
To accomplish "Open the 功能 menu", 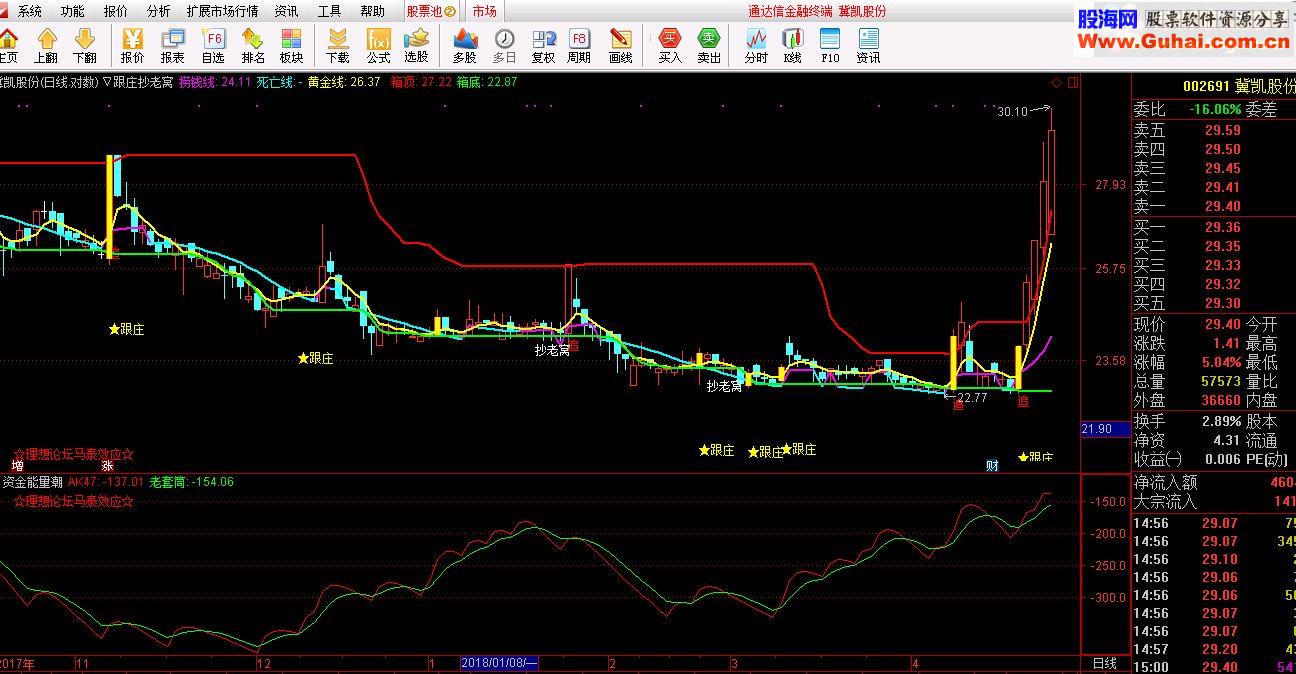I will click(x=72, y=11).
